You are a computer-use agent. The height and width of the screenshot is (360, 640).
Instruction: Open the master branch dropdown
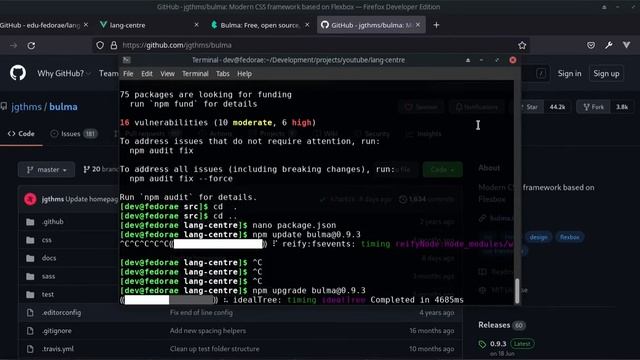point(46,170)
